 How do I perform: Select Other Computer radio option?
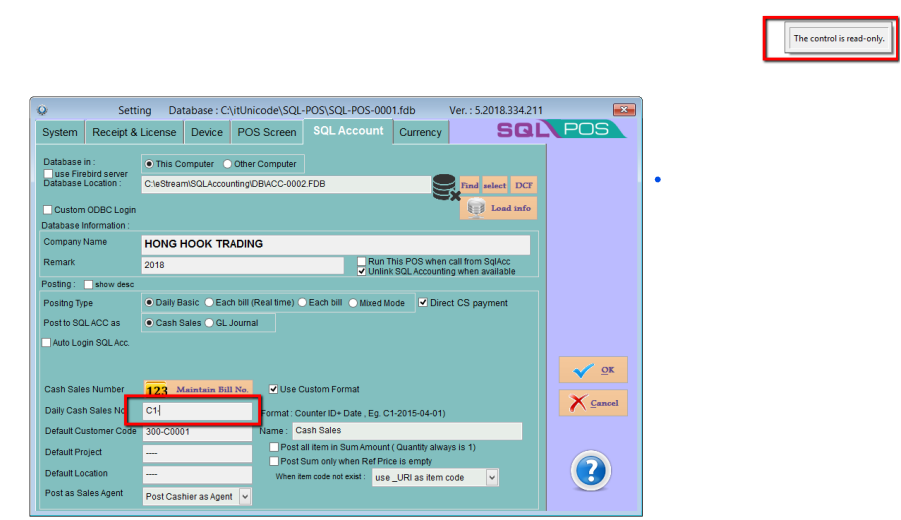coord(260,164)
